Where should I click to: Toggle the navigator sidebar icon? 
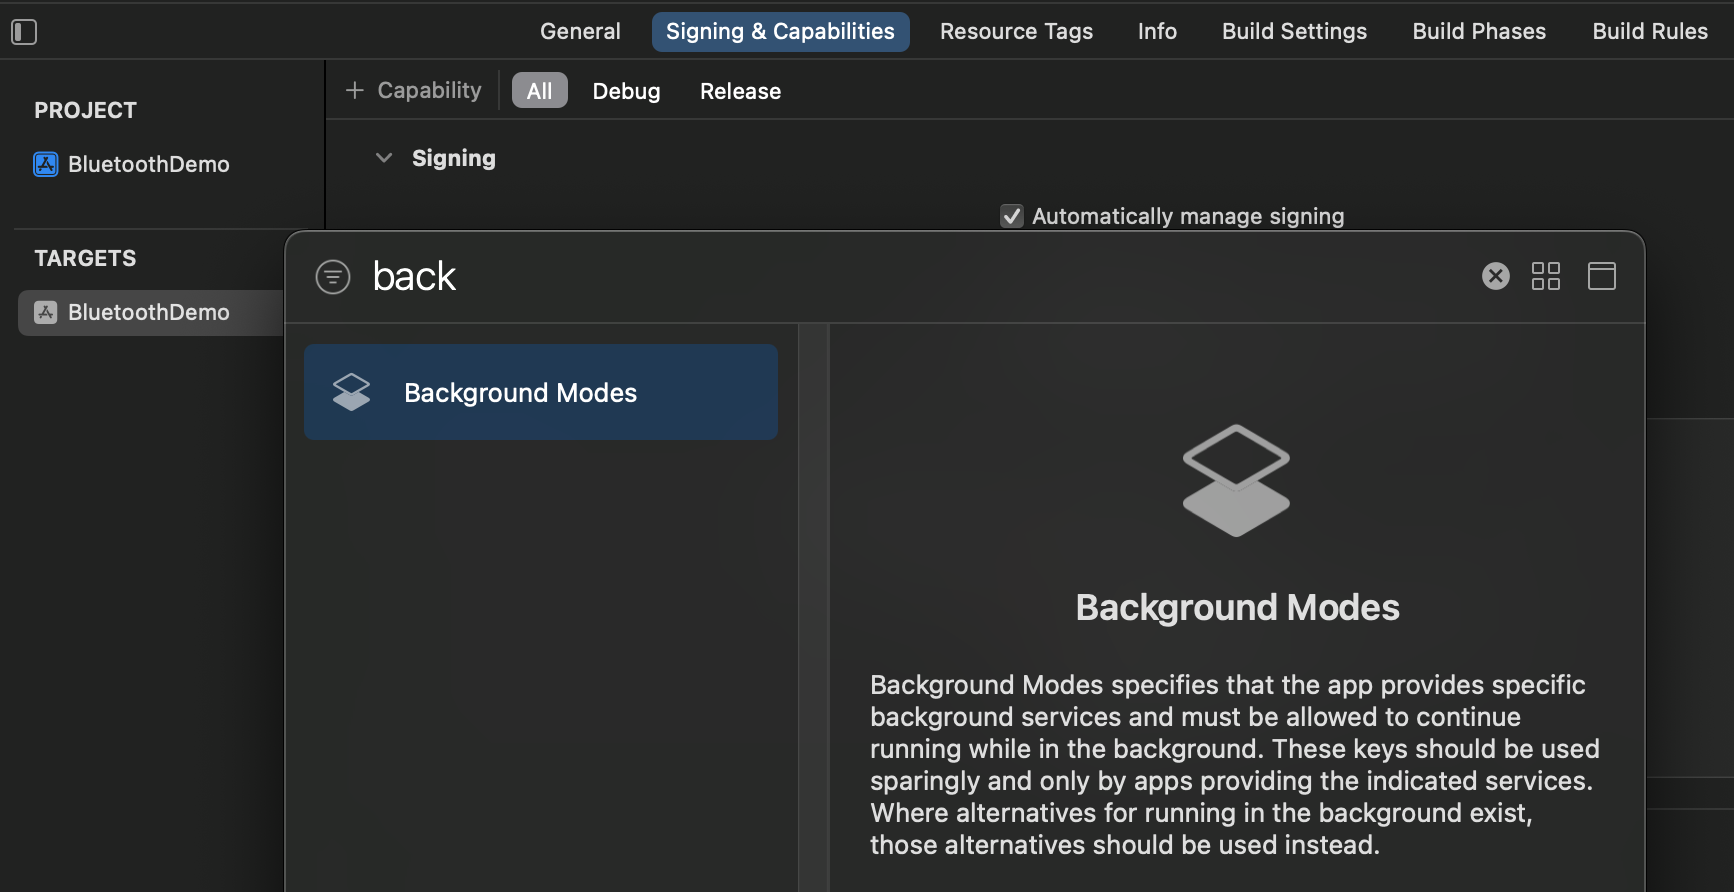pos(24,32)
